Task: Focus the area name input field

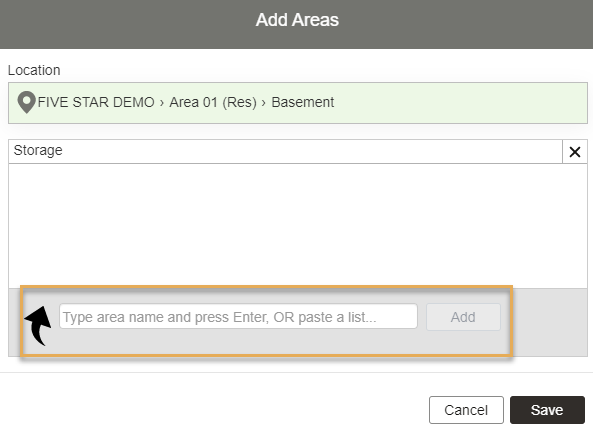Action: (238, 317)
